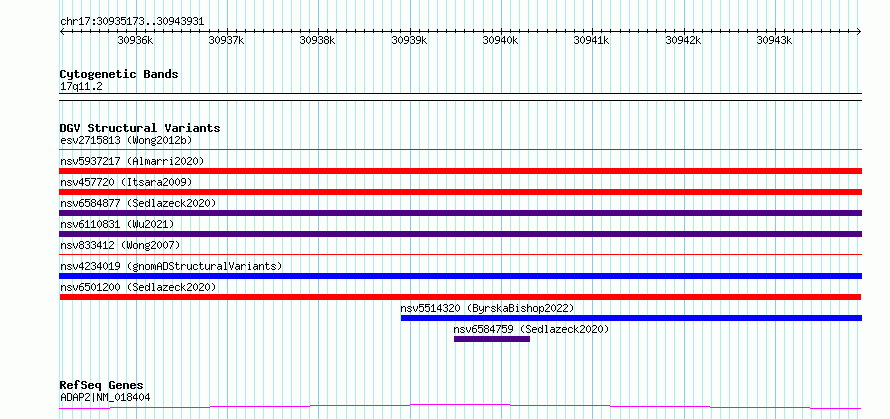Image resolution: width=890 pixels, height=419 pixels.
Task: Select the short purple nsv6584759 bar
Action: click(x=492, y=339)
